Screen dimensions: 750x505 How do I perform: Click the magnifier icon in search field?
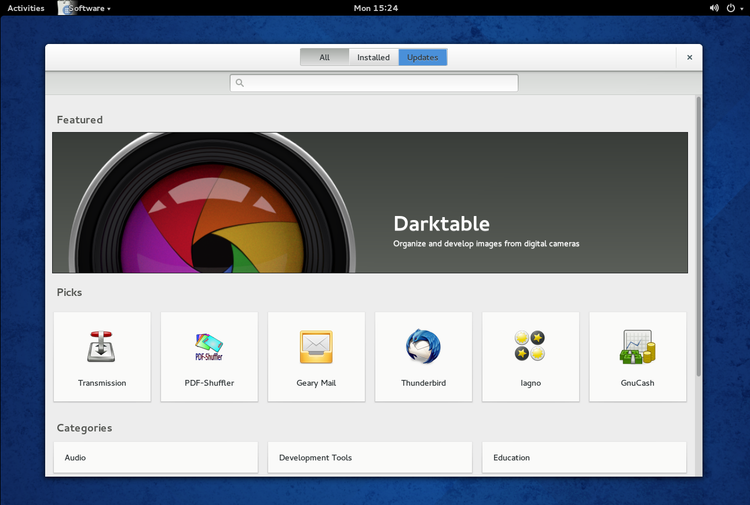click(240, 83)
